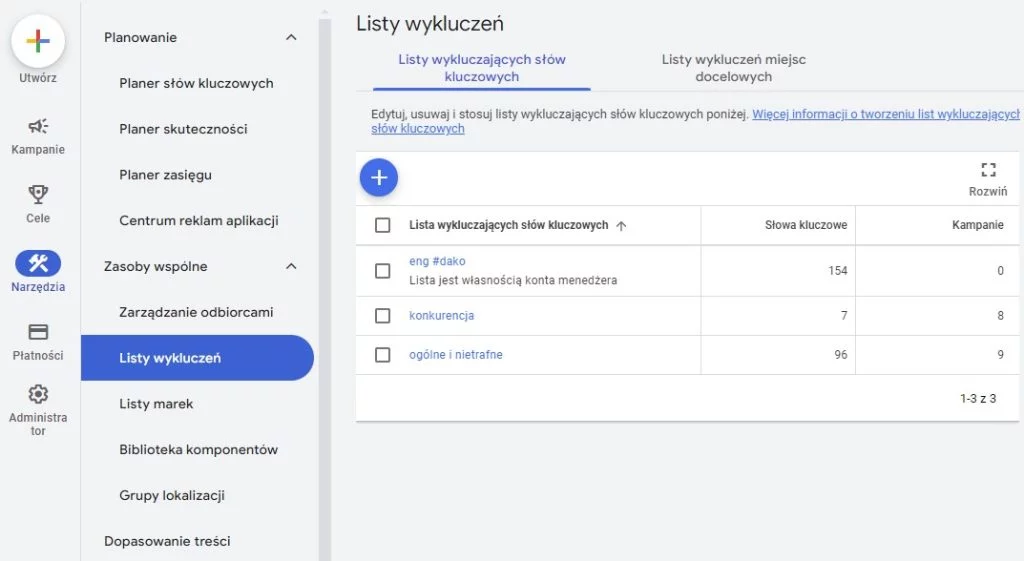This screenshot has width=1024, height=561.
Task: Open Planer skuteczności
Action: (x=183, y=129)
